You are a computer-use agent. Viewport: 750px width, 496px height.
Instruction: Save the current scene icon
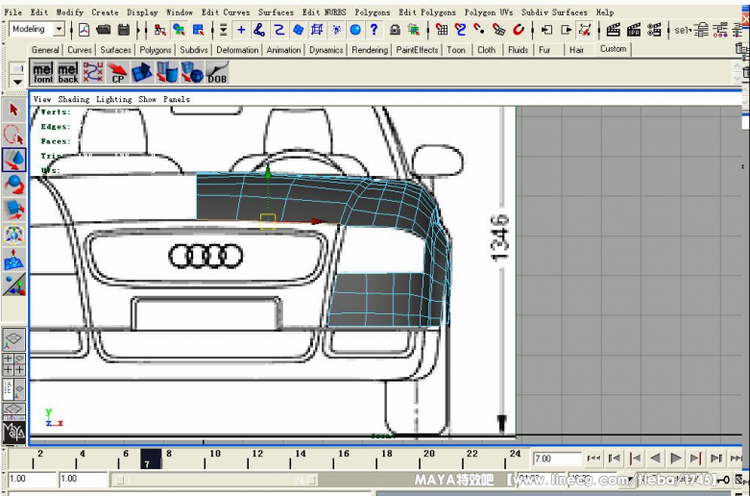[x=124, y=30]
